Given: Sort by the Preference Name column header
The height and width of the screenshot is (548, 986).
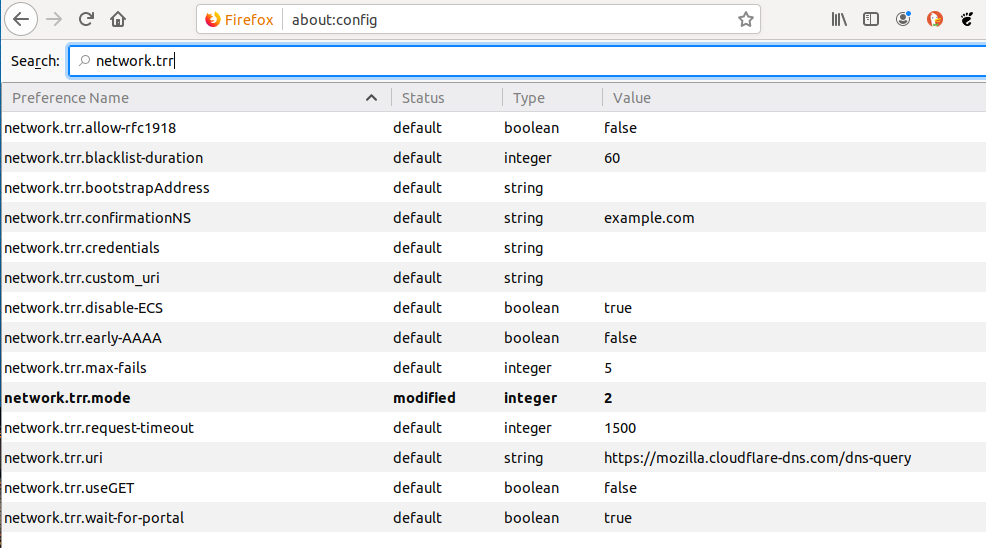Looking at the screenshot, I should (190, 98).
